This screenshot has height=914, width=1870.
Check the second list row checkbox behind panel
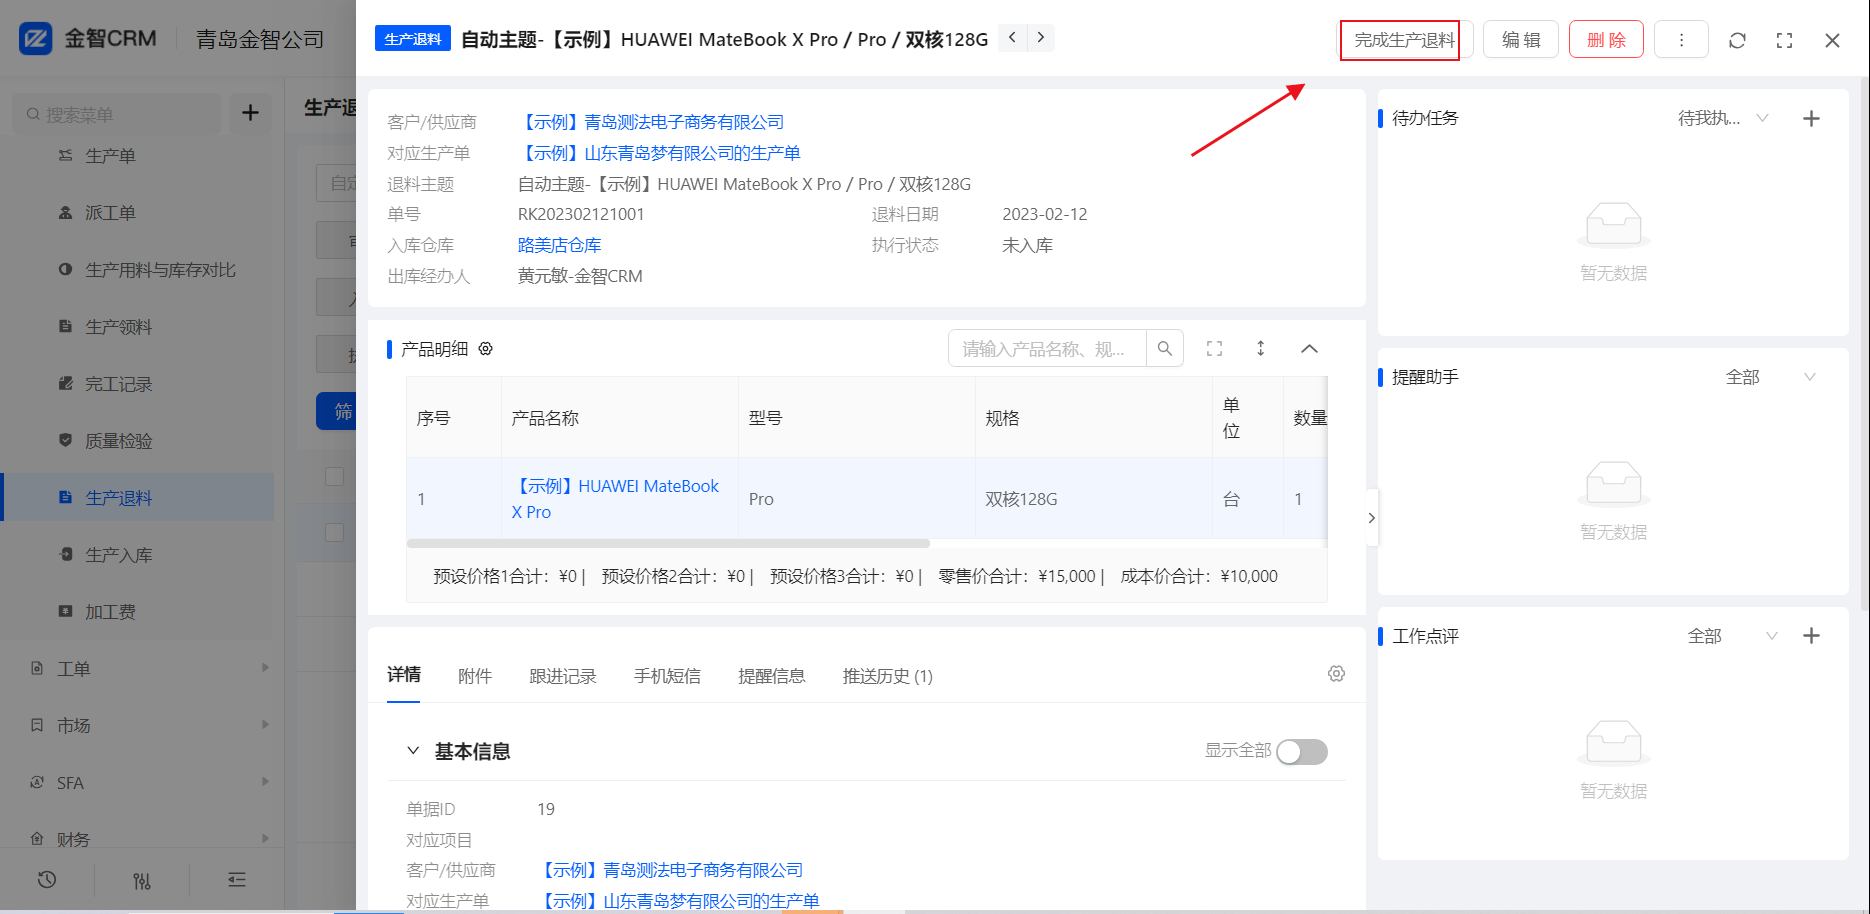pyautogui.click(x=334, y=532)
